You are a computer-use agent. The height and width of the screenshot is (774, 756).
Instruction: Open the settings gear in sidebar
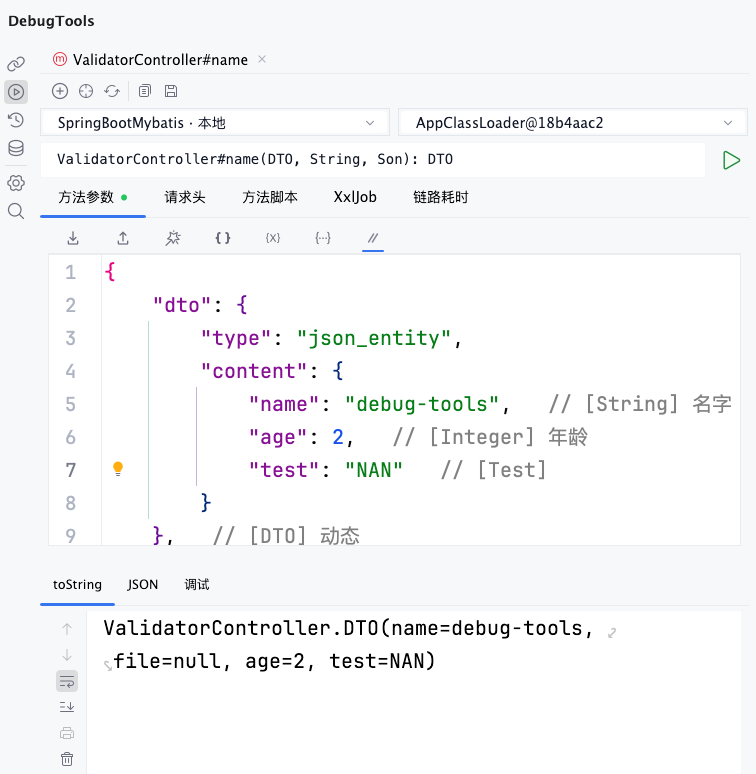coord(16,183)
